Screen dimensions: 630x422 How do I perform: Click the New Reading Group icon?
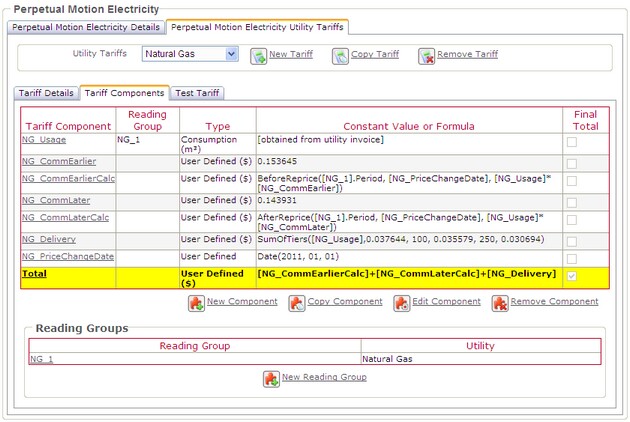pyautogui.click(x=271, y=379)
